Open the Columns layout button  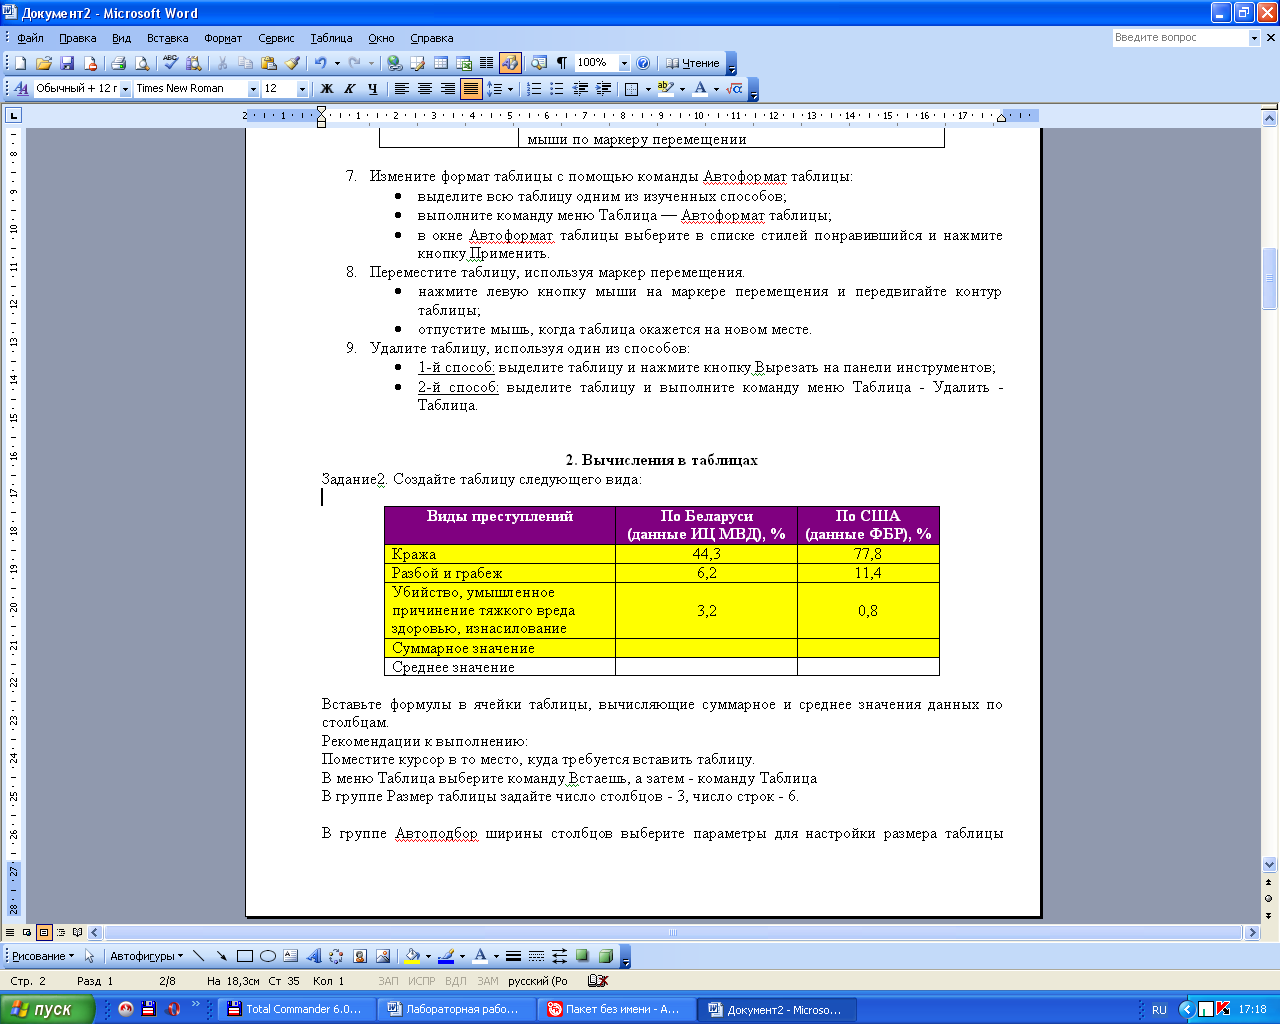[486, 63]
